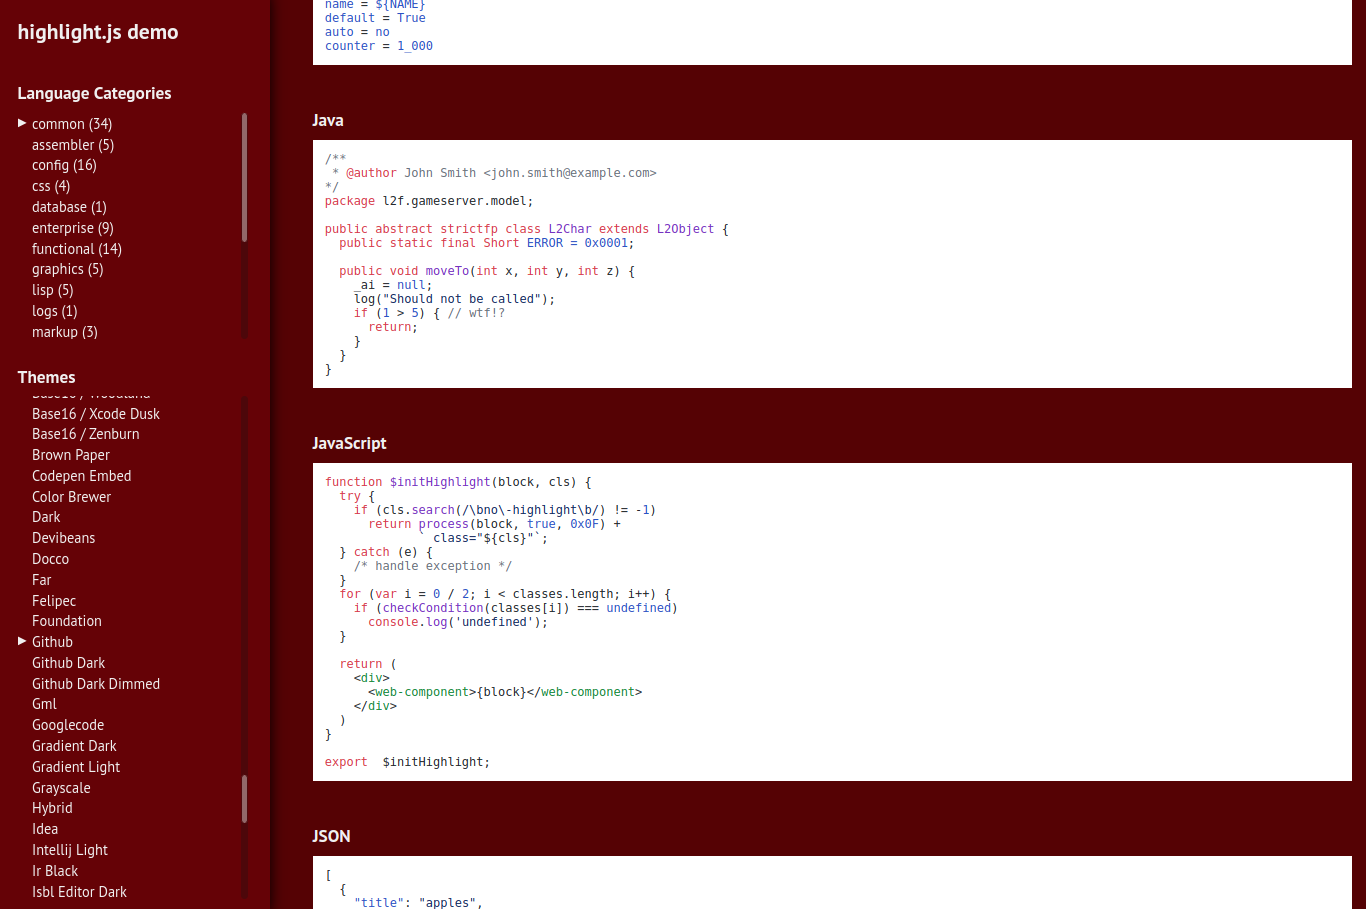Open the logs (1) category

54,311
